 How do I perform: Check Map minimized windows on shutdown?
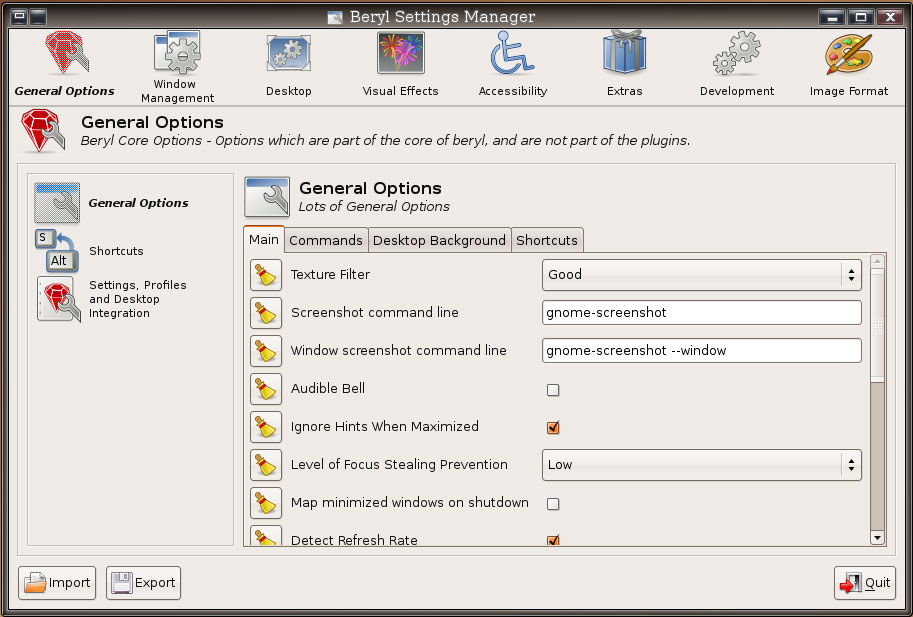click(553, 503)
